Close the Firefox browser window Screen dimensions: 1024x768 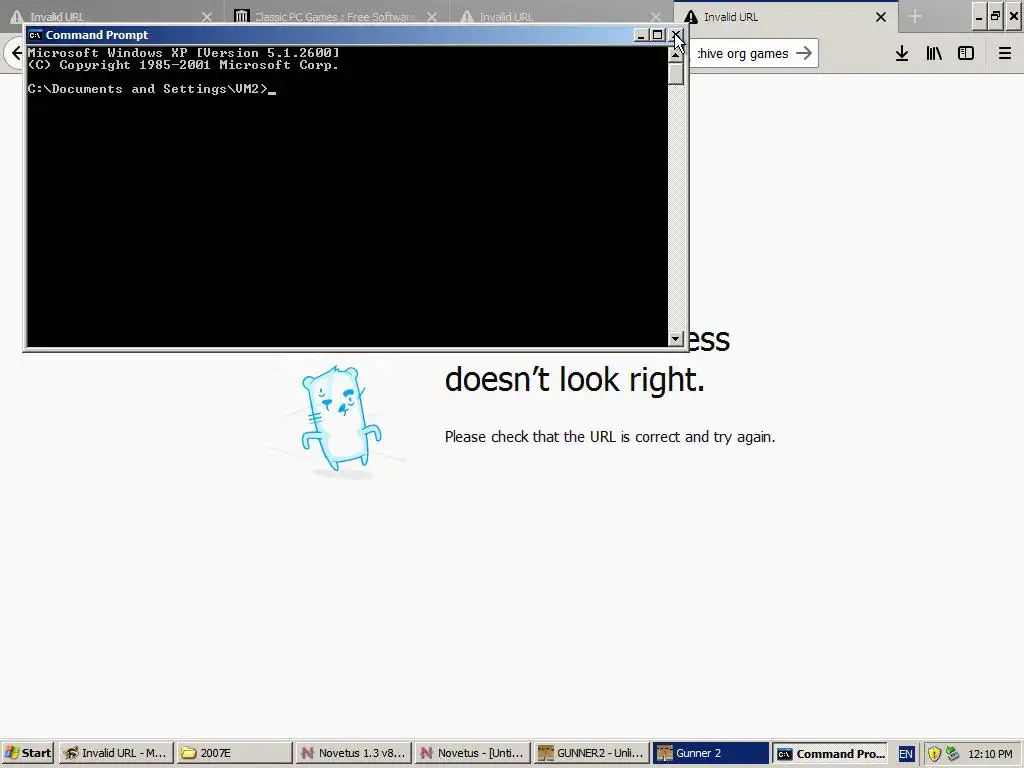[1014, 17]
